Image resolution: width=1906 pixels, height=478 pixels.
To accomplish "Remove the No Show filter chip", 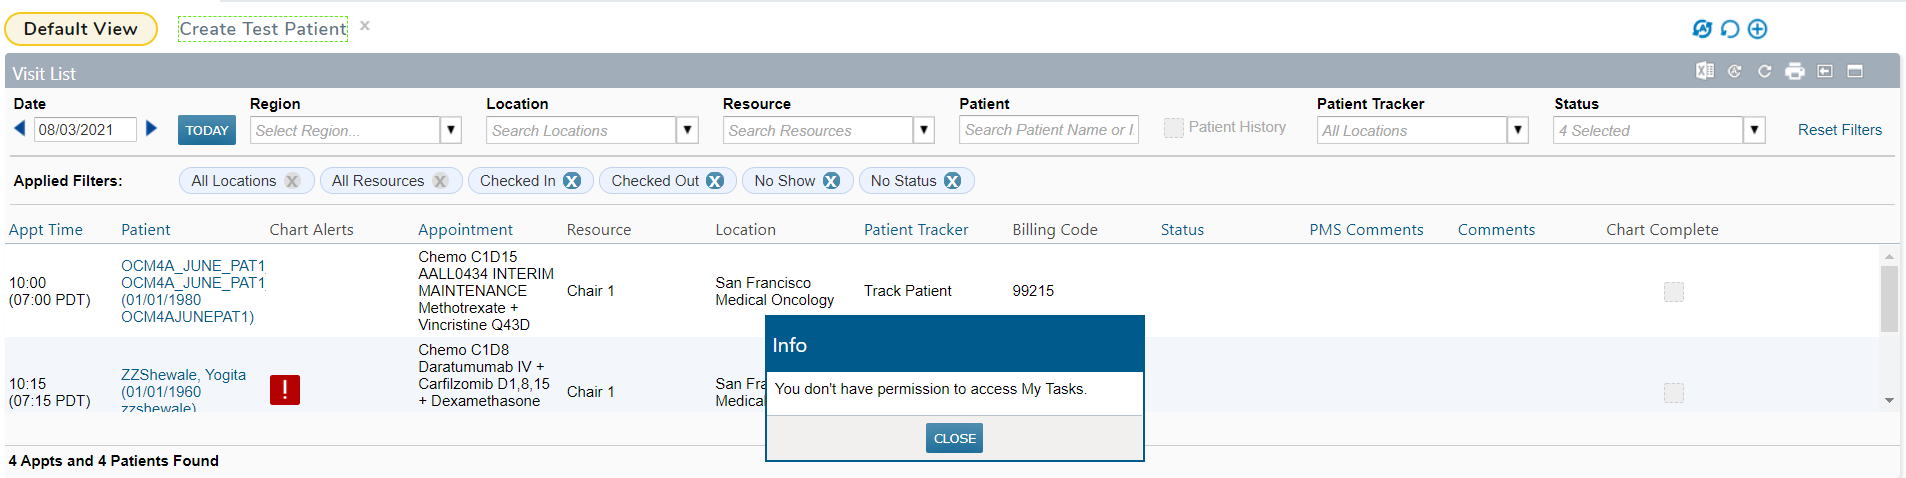I will tap(831, 181).
